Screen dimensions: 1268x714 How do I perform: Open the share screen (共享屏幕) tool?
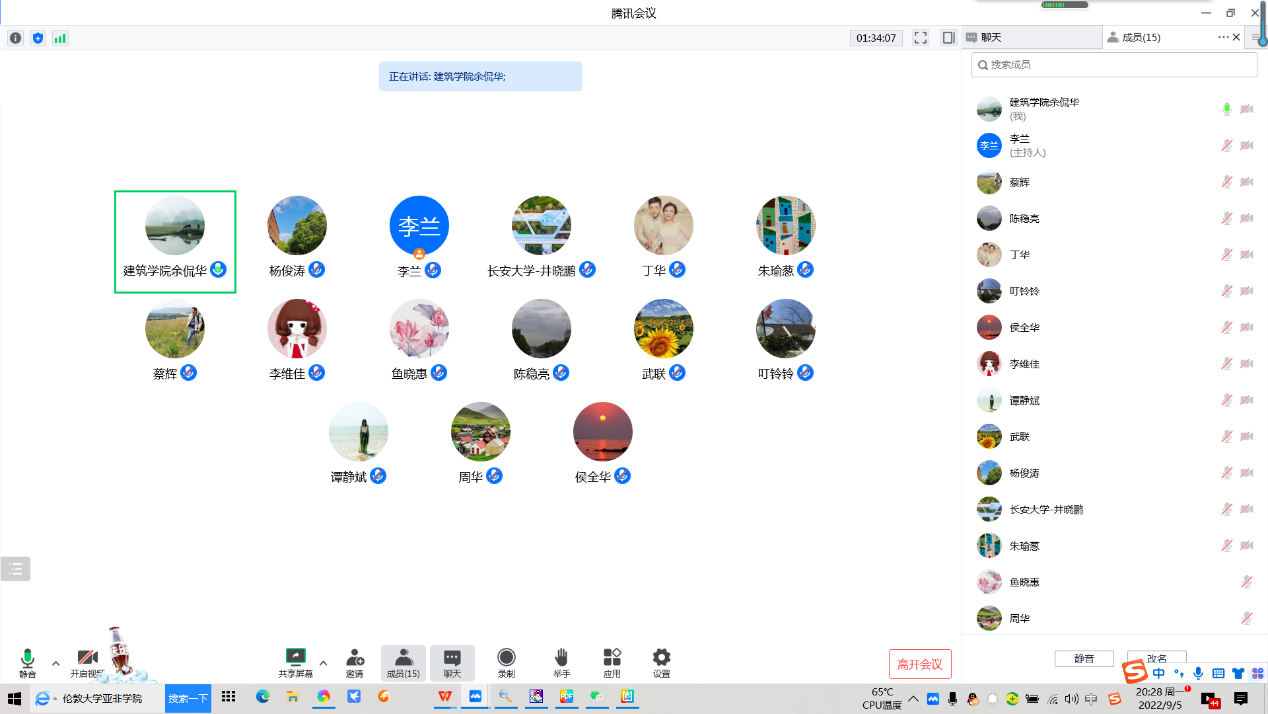pyautogui.click(x=295, y=661)
